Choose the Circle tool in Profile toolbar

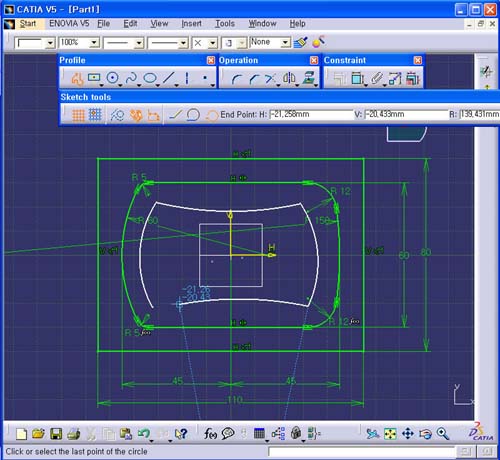tap(112, 78)
